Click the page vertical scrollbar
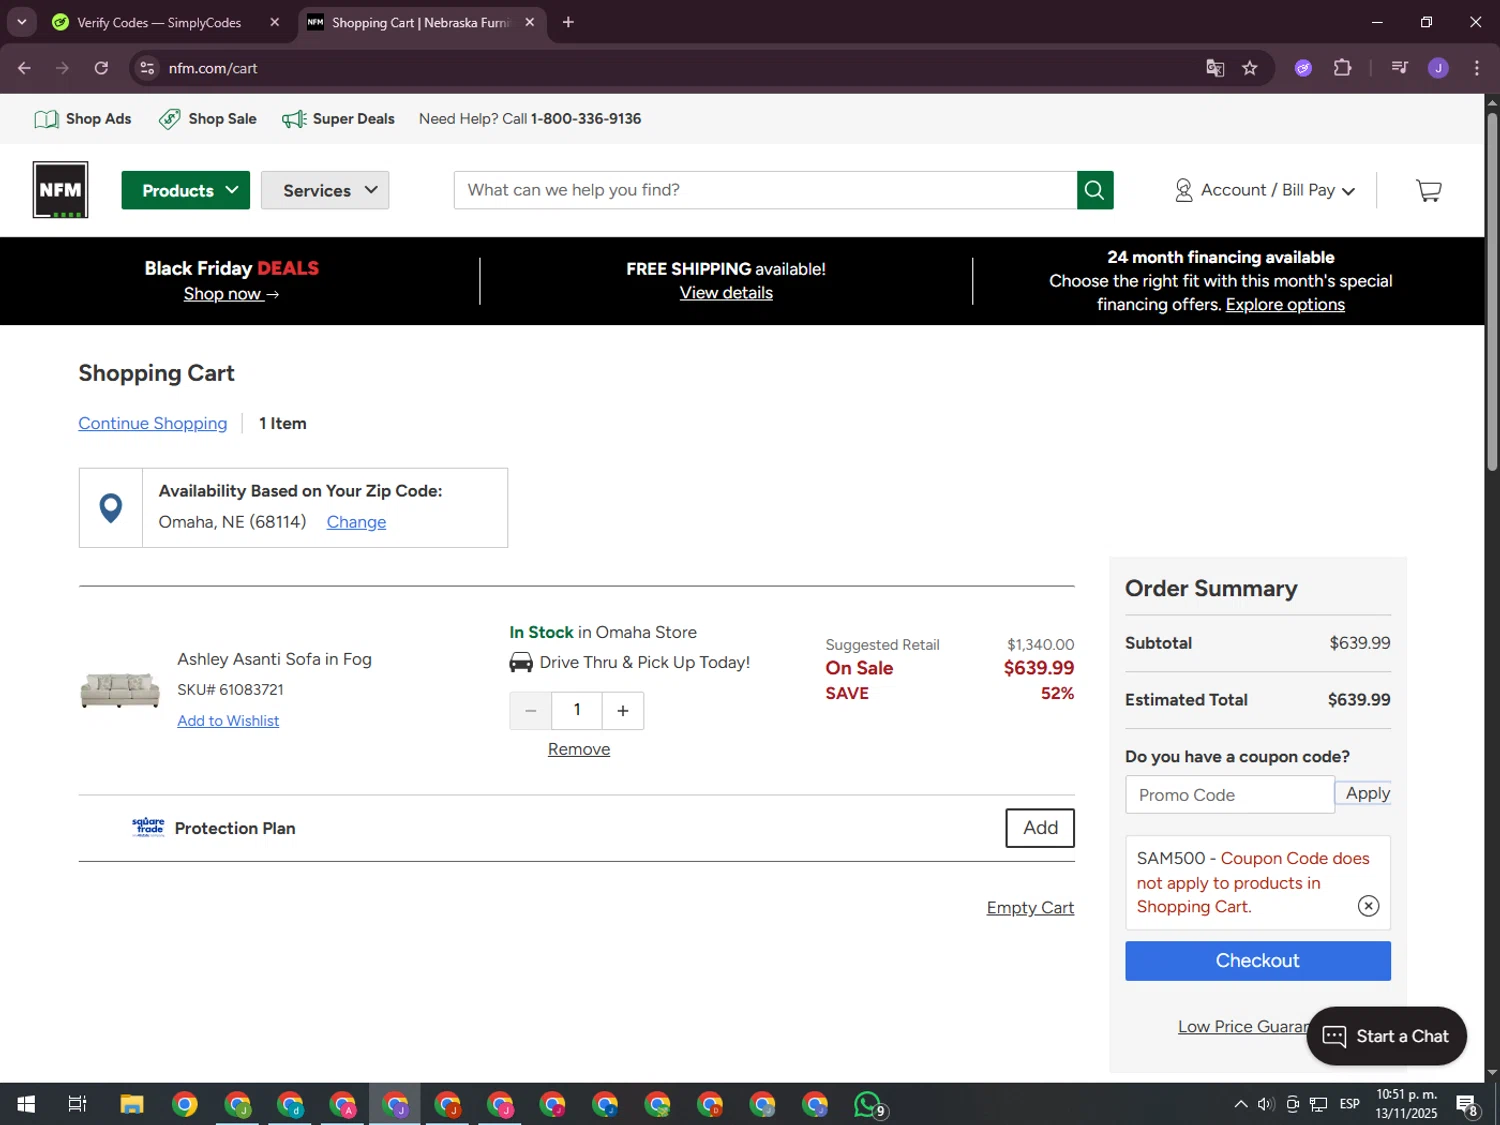 [x=1492, y=290]
